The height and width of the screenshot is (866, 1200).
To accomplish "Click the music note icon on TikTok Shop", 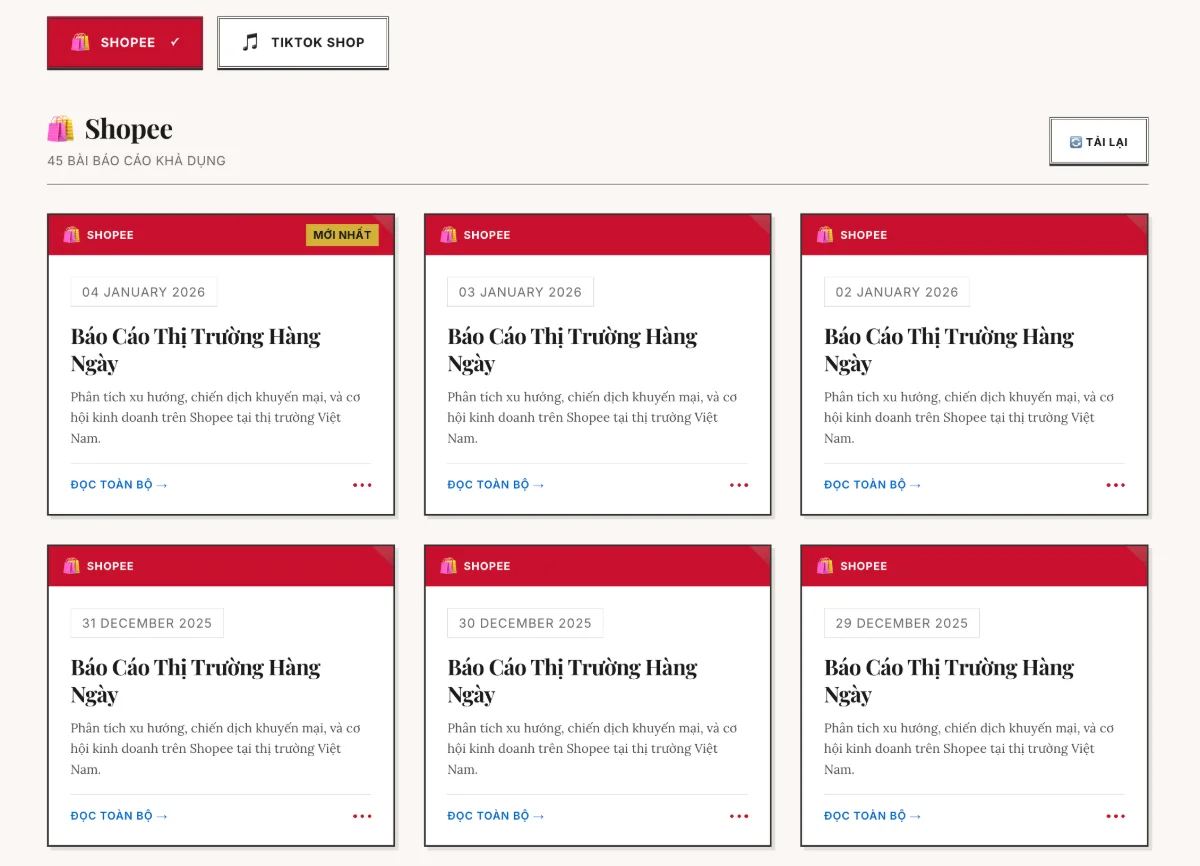I will click(251, 42).
